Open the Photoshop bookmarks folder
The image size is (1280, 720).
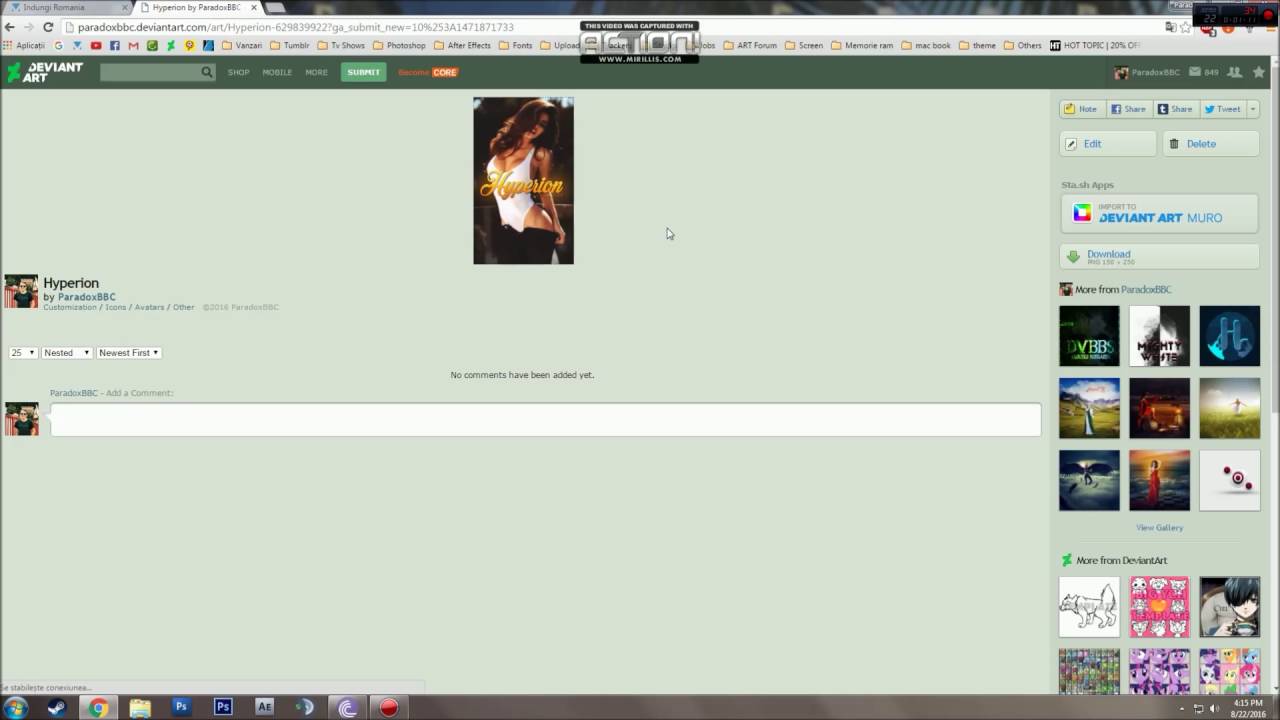[x=399, y=45]
